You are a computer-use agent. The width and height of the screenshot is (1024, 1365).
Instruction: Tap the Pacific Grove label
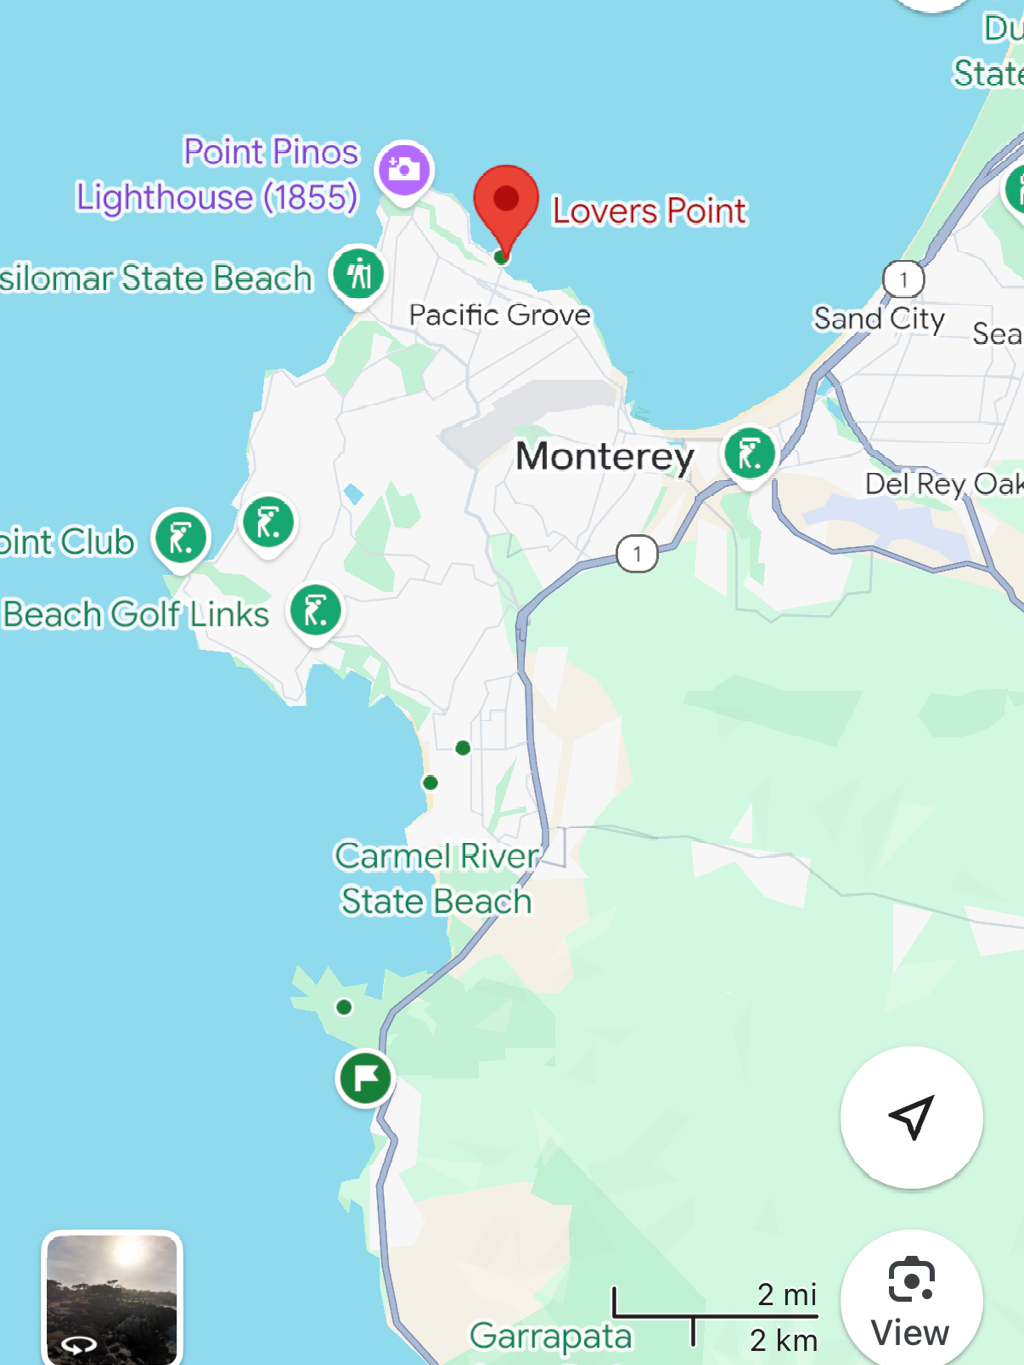pyautogui.click(x=500, y=315)
